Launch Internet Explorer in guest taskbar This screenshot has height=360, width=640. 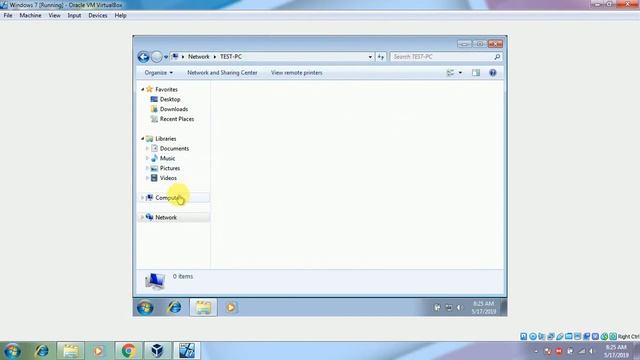click(x=175, y=307)
